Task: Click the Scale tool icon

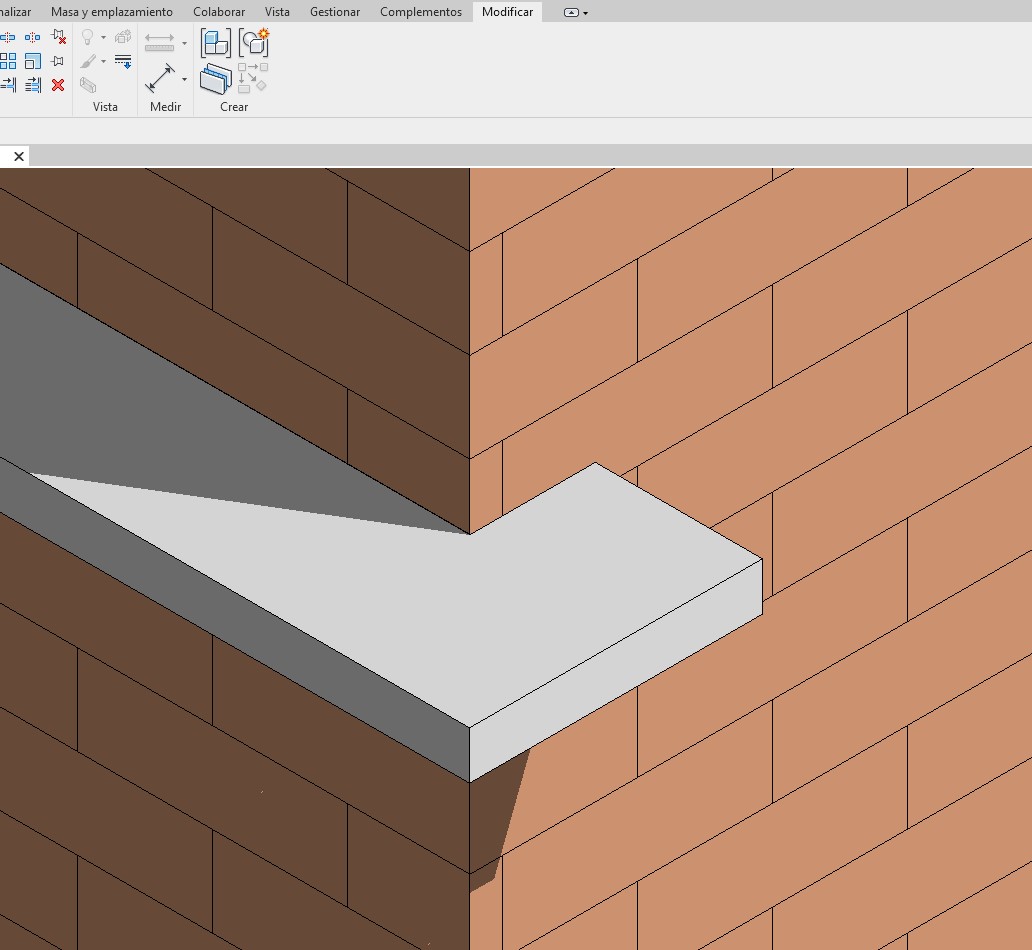Action: [x=32, y=61]
